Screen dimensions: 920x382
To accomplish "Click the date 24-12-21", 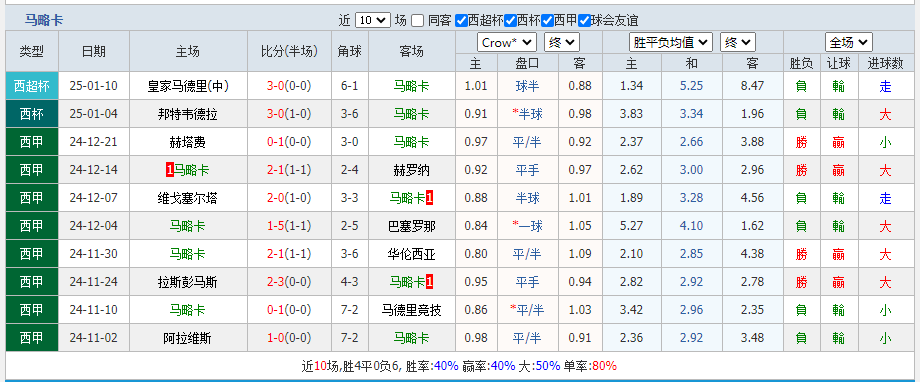I will click(94, 142).
